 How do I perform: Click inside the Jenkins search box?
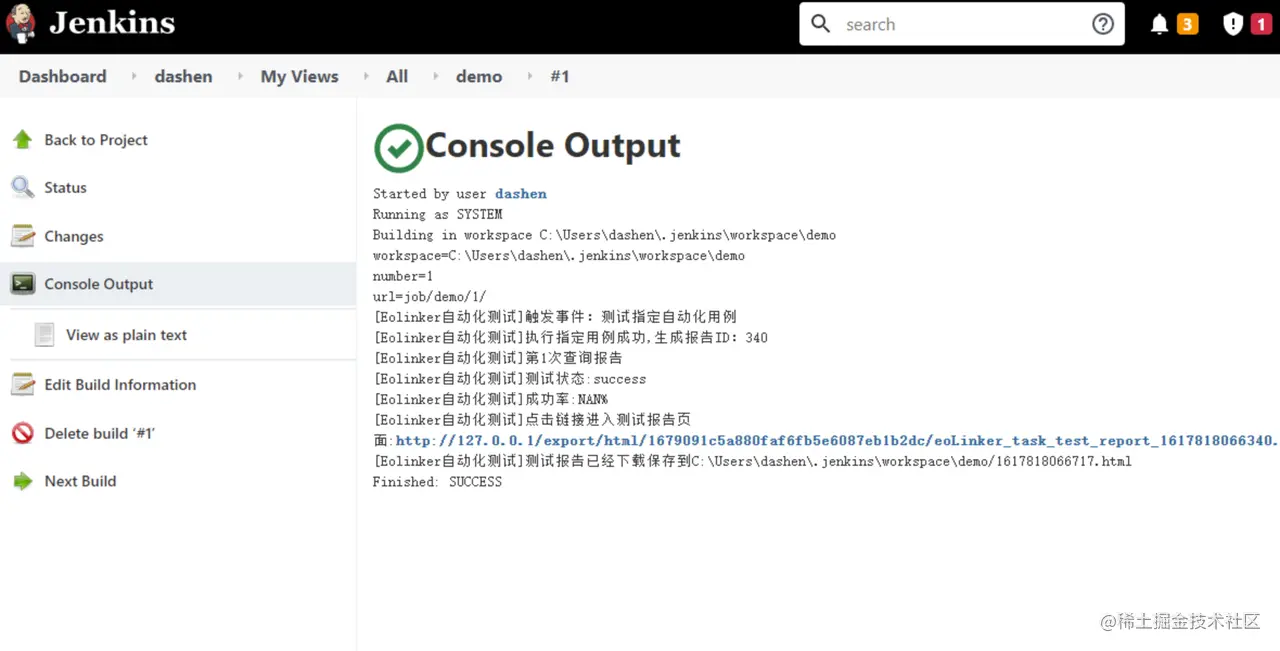[x=960, y=24]
